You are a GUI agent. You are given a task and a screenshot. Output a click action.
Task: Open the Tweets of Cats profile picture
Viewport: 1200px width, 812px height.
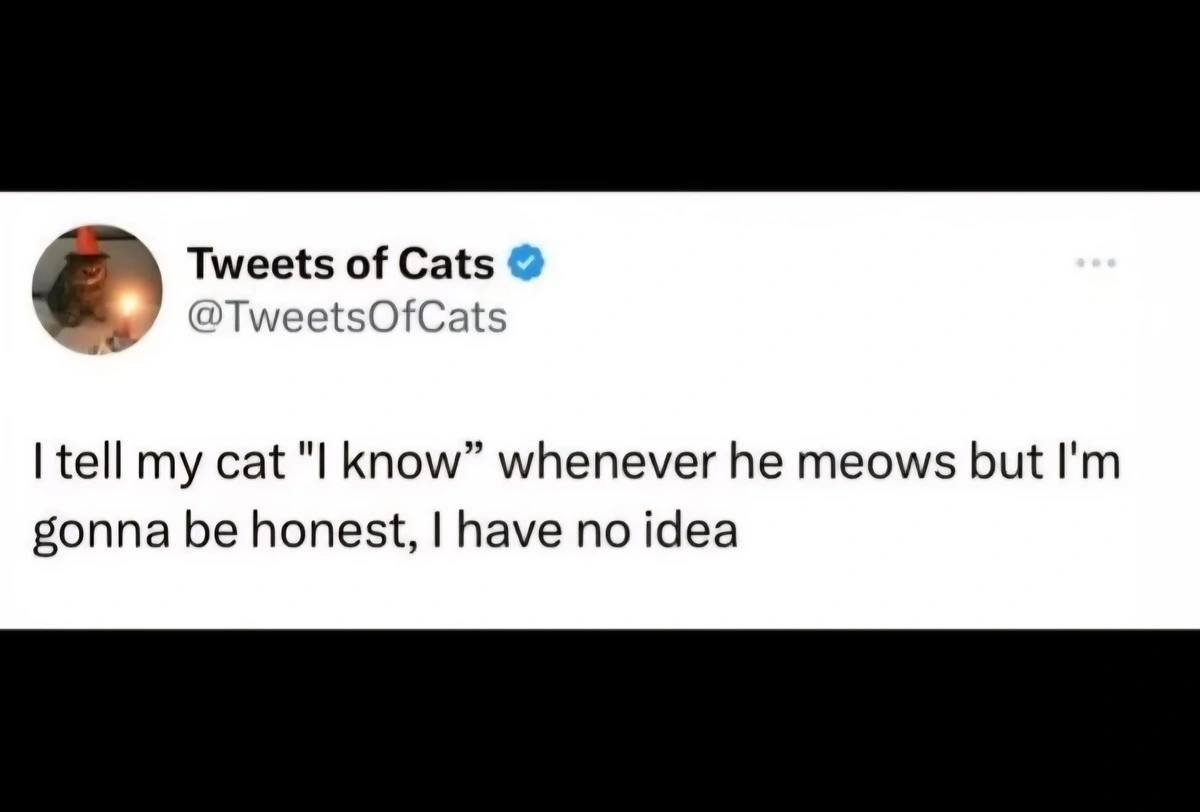(96, 290)
